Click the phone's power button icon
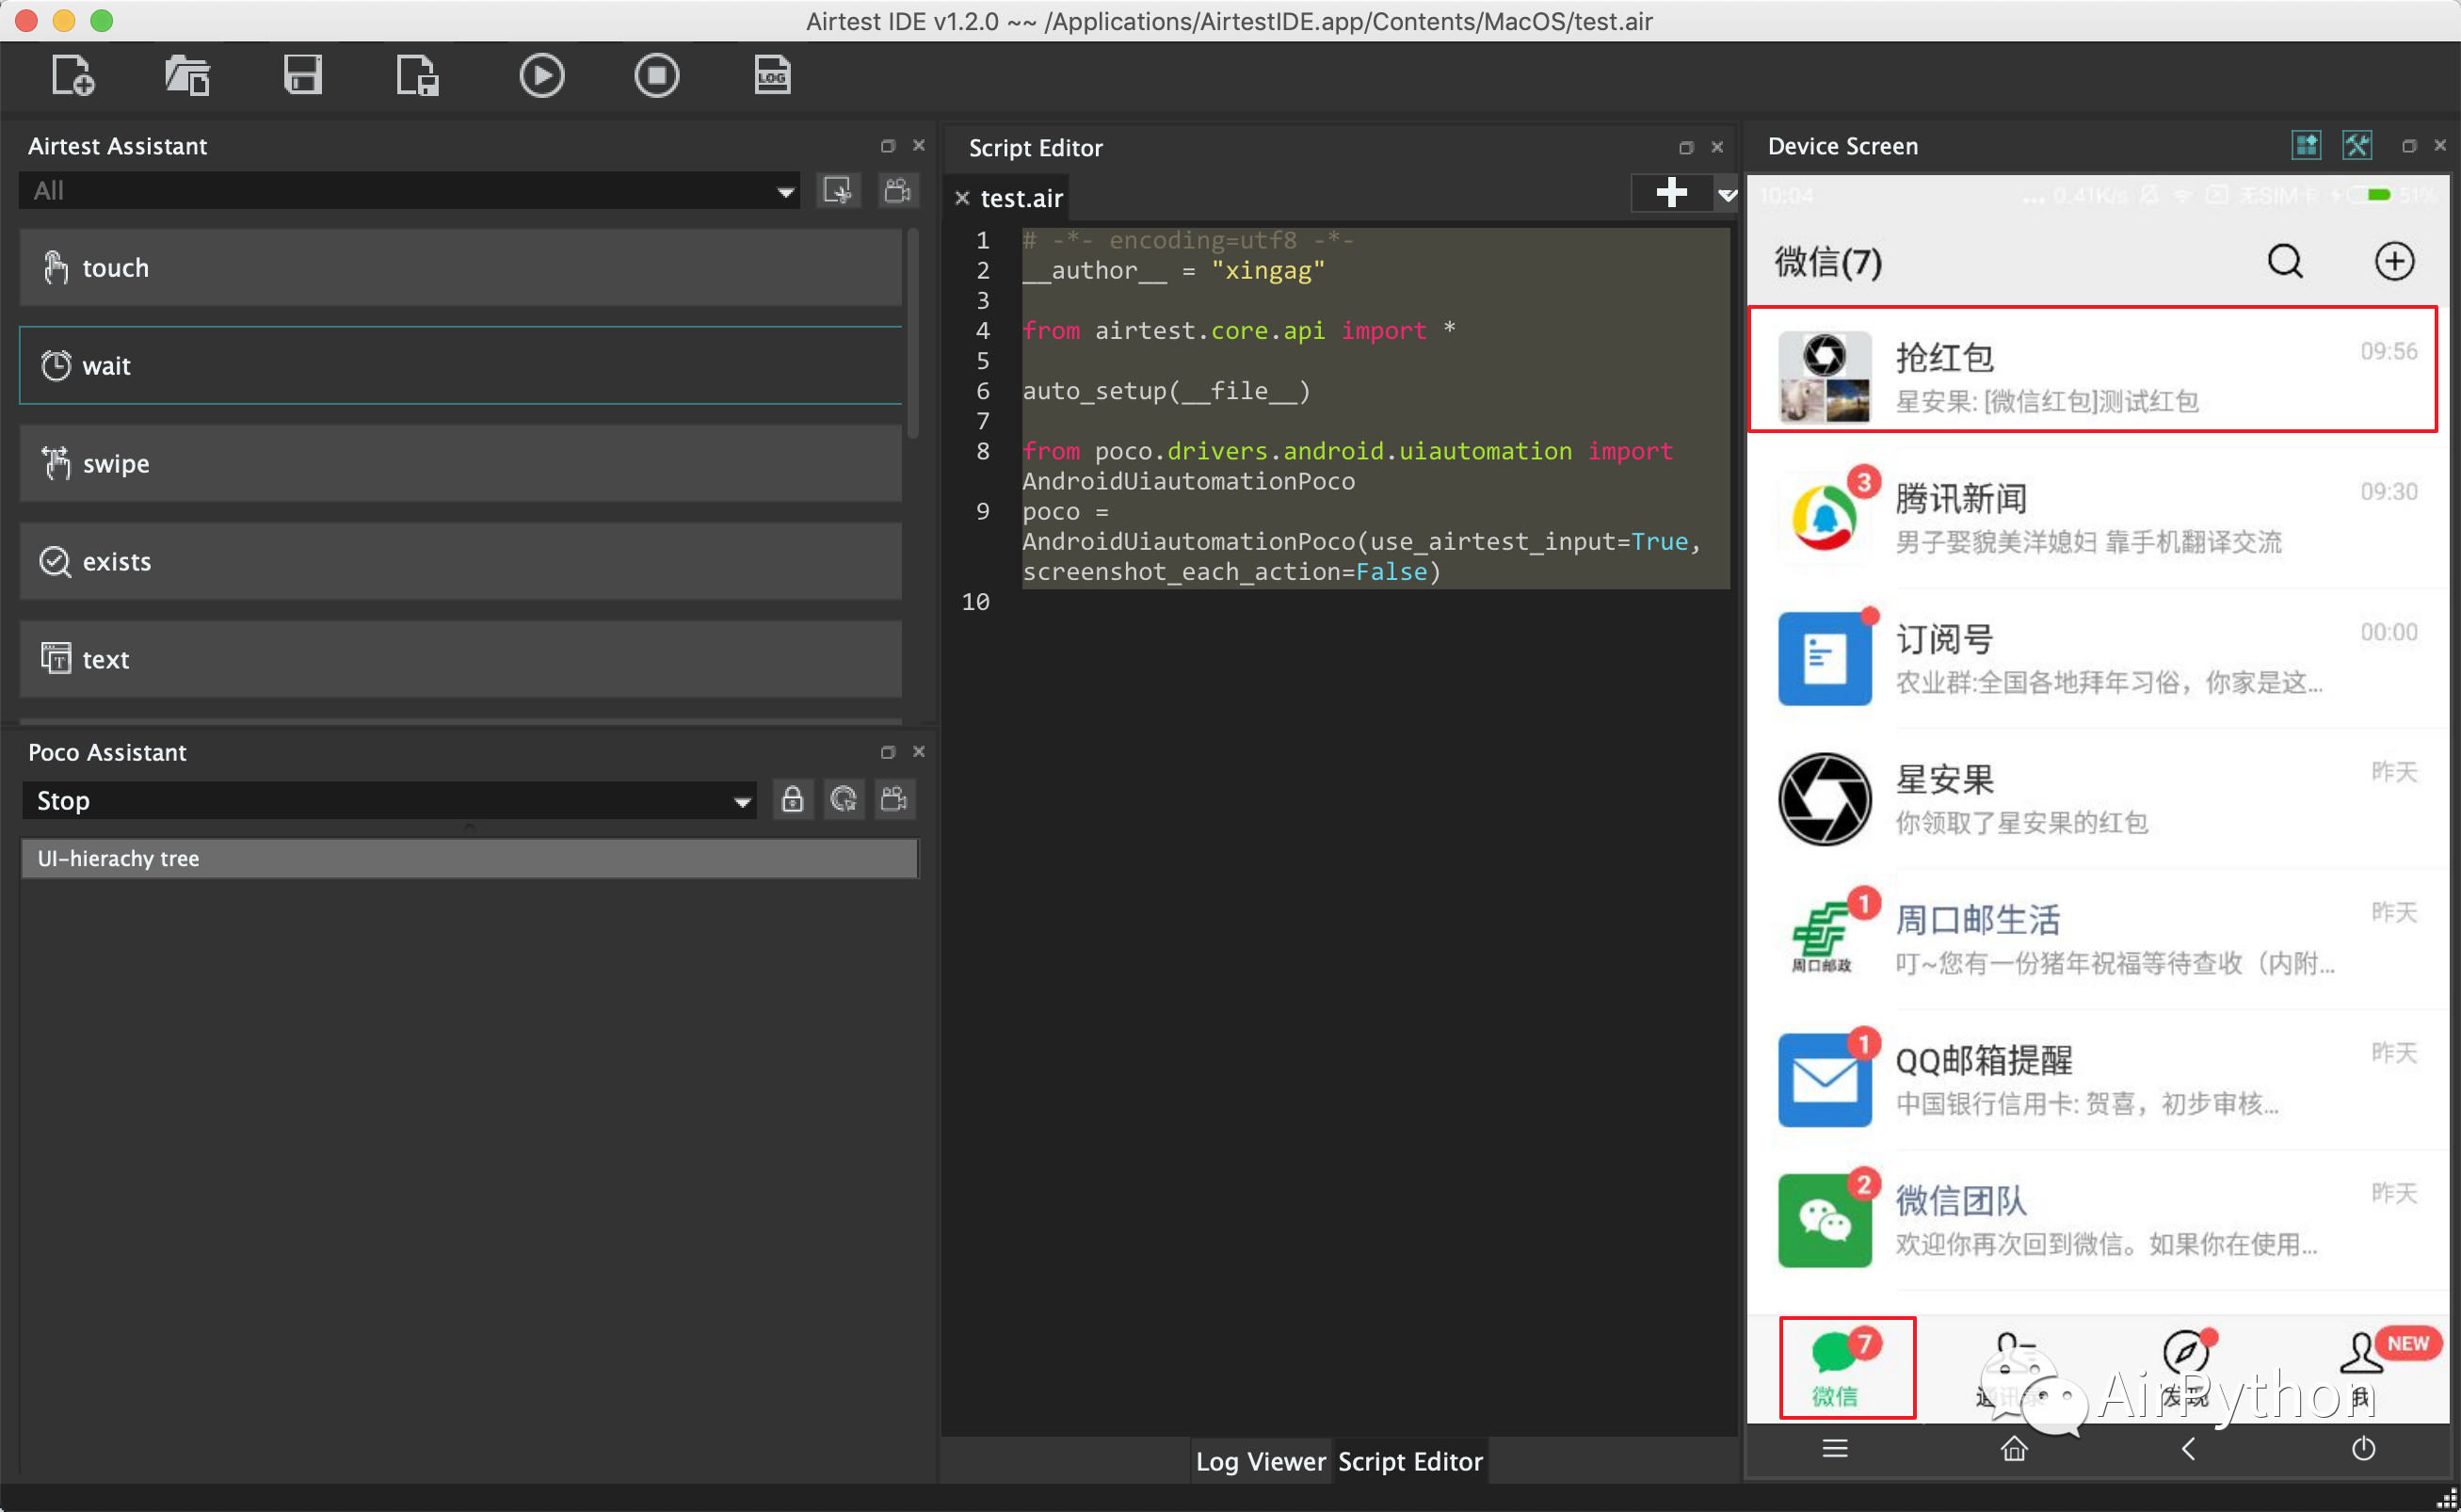 tap(2363, 1448)
